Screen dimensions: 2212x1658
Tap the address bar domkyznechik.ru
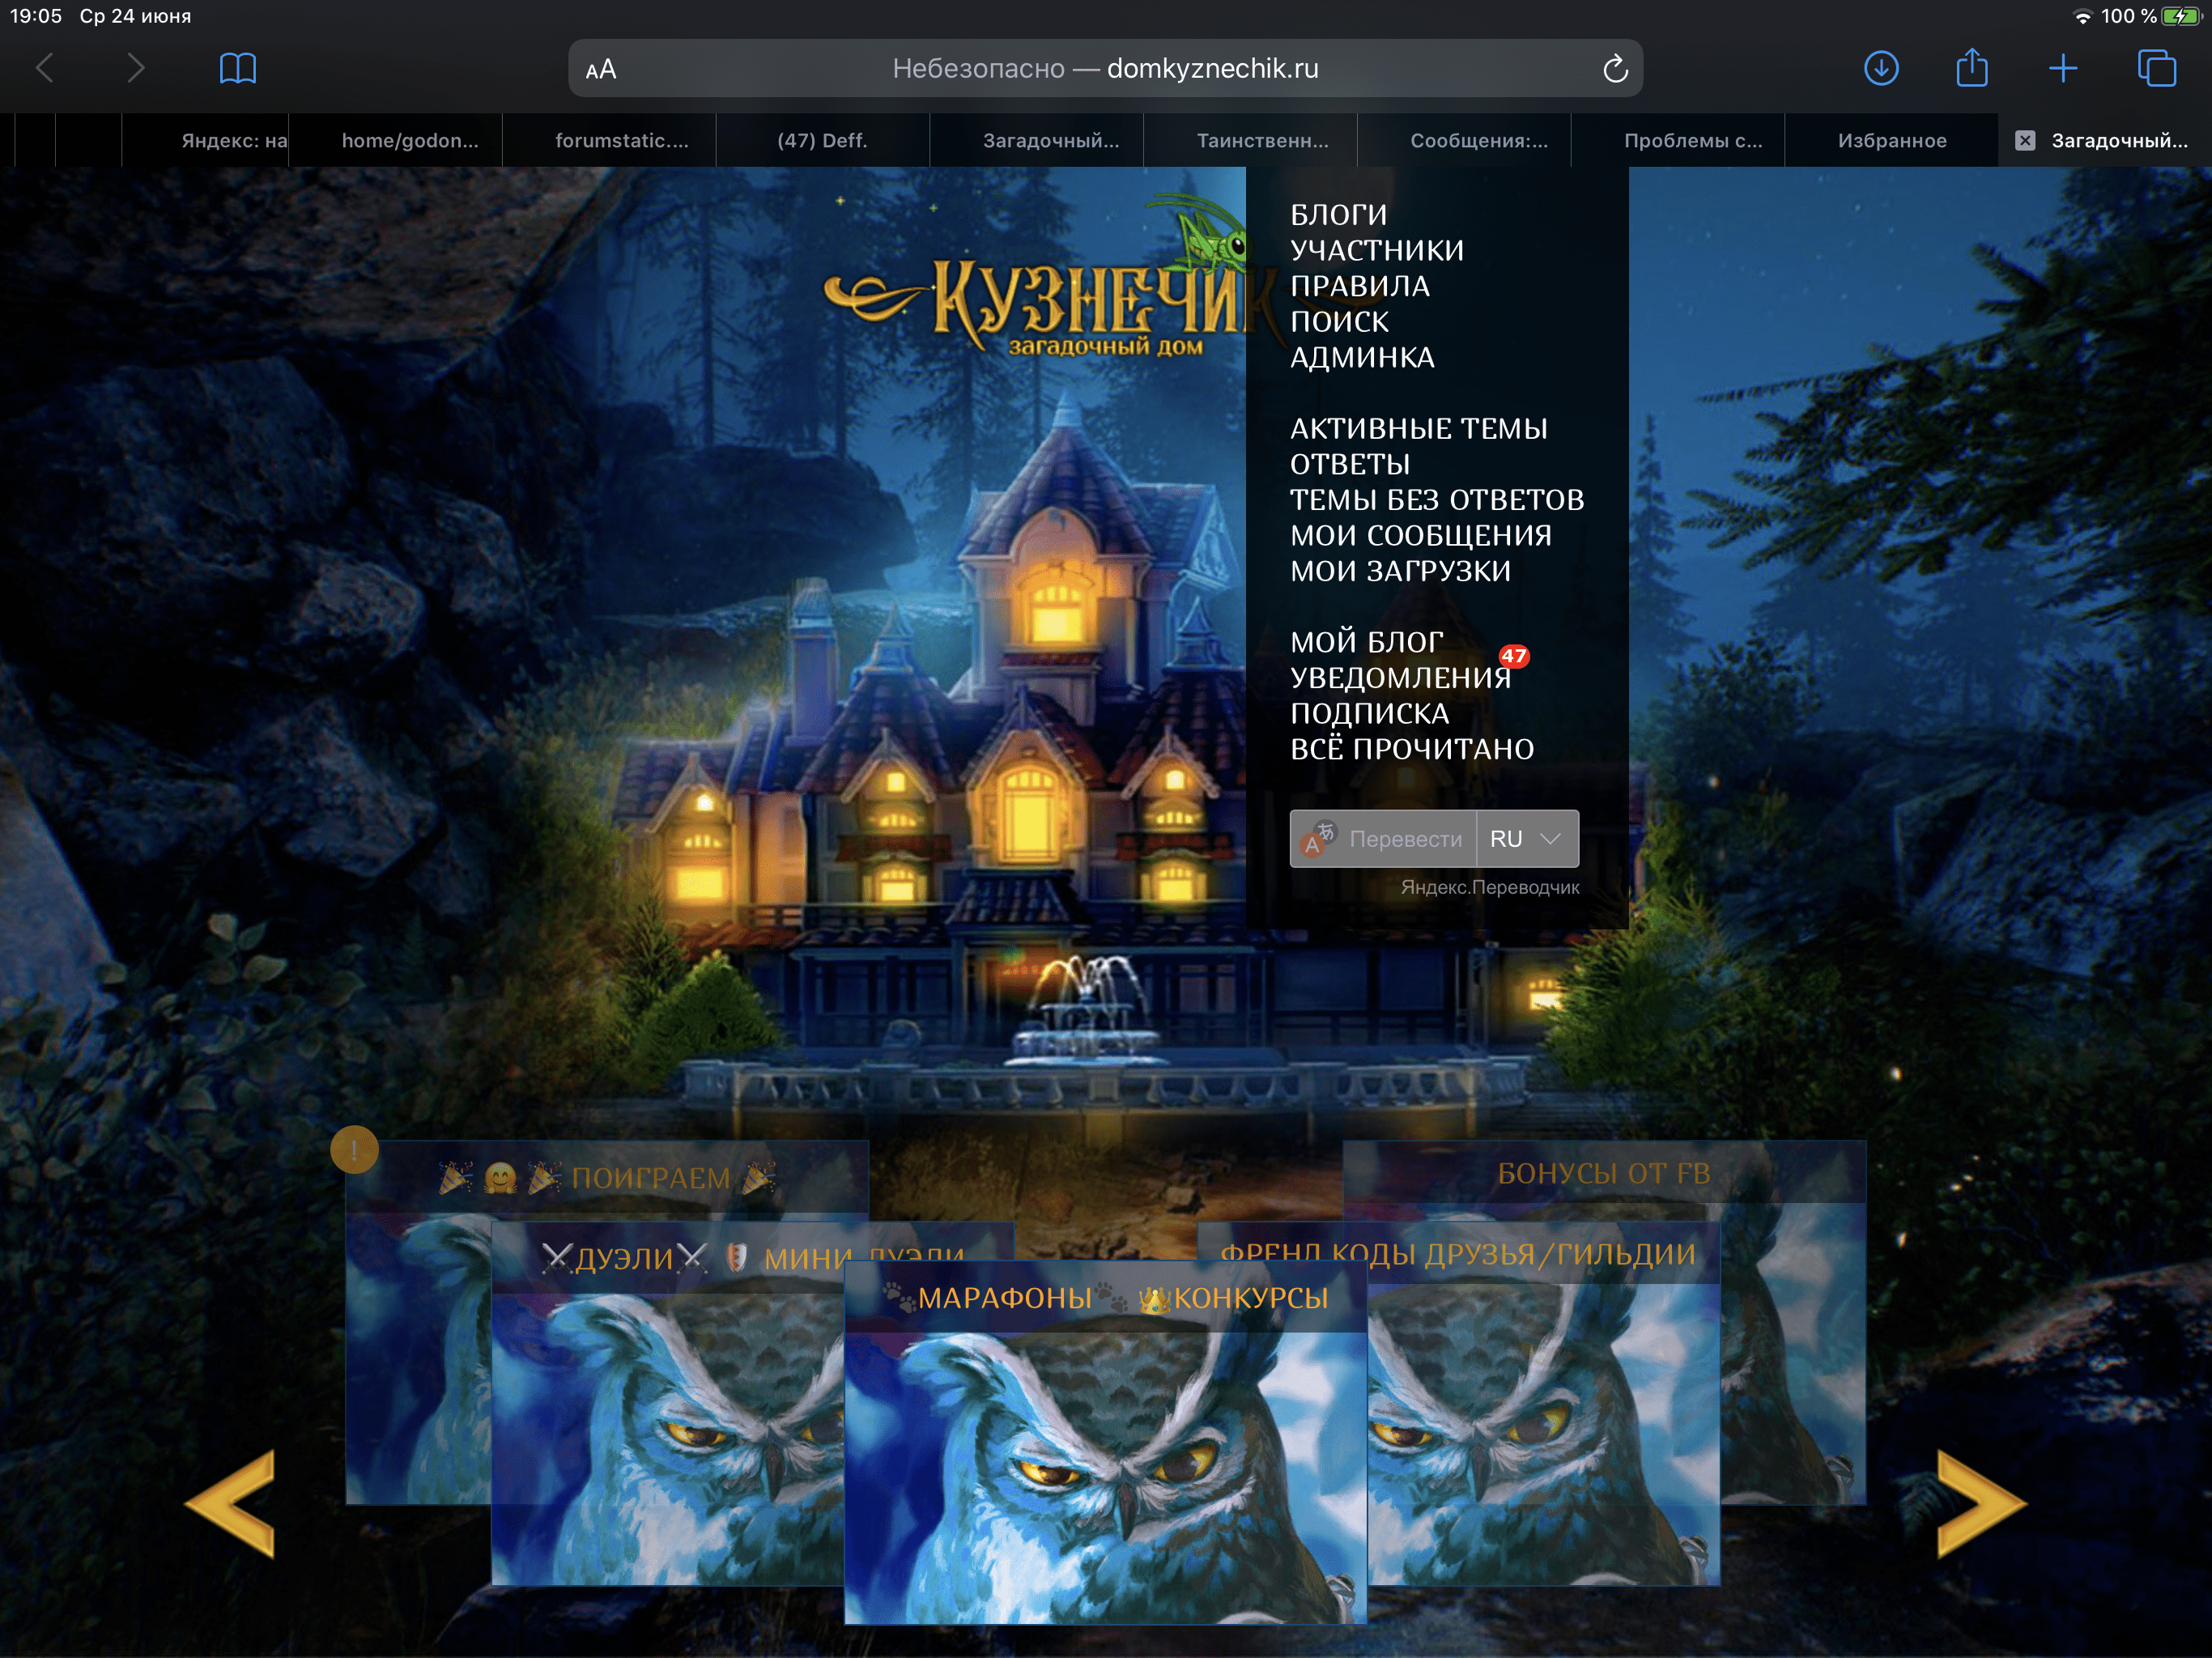(x=1106, y=68)
